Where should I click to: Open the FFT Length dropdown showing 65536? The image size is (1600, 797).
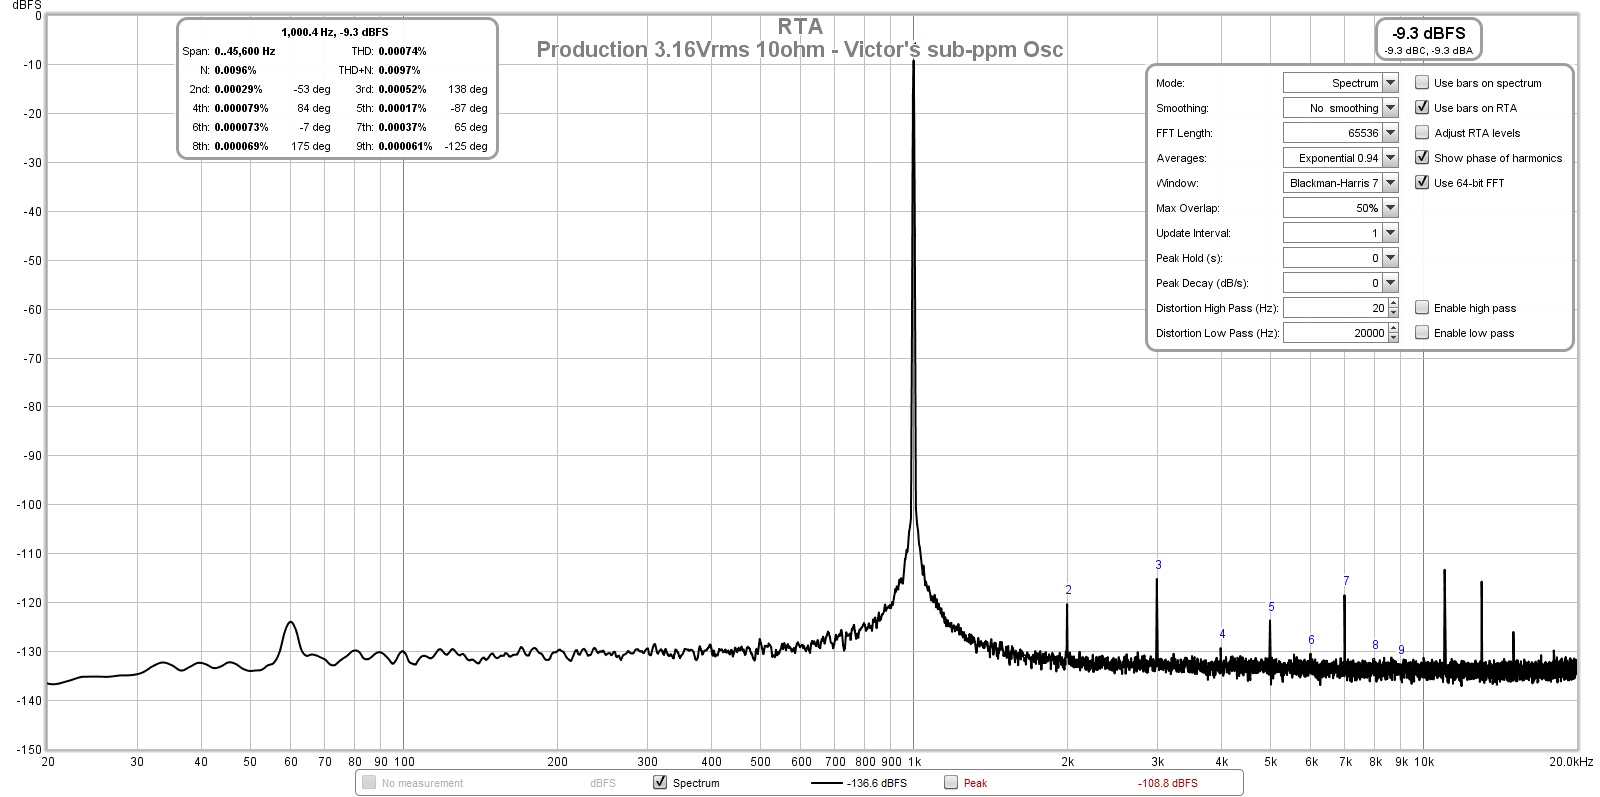(x=1340, y=133)
